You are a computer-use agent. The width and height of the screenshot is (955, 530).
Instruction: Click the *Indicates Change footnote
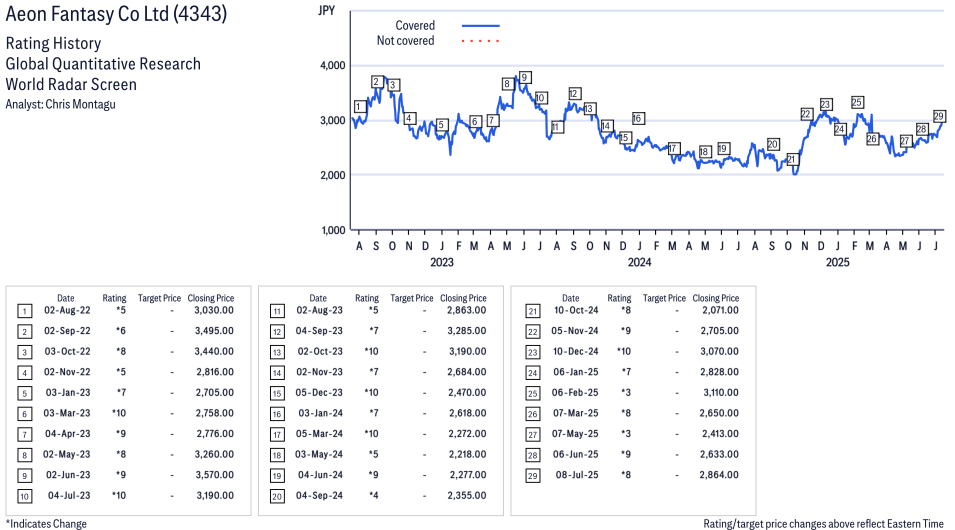[46, 523]
